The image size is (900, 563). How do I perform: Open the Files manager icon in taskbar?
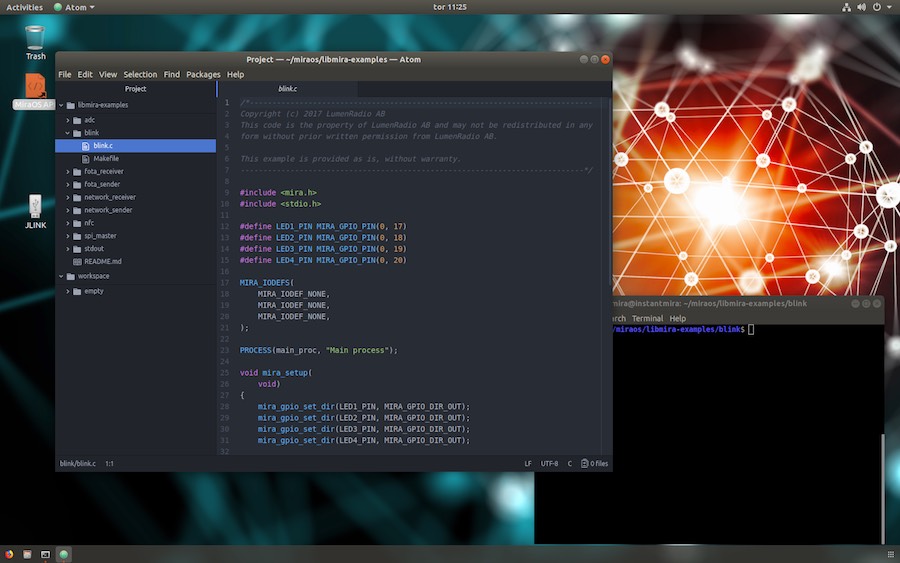[27, 554]
